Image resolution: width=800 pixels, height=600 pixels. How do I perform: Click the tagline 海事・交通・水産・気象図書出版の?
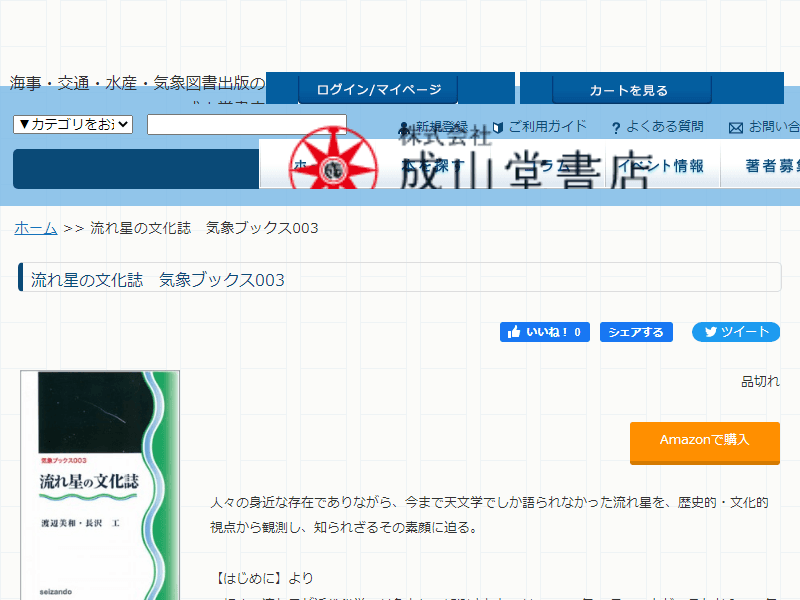137,83
